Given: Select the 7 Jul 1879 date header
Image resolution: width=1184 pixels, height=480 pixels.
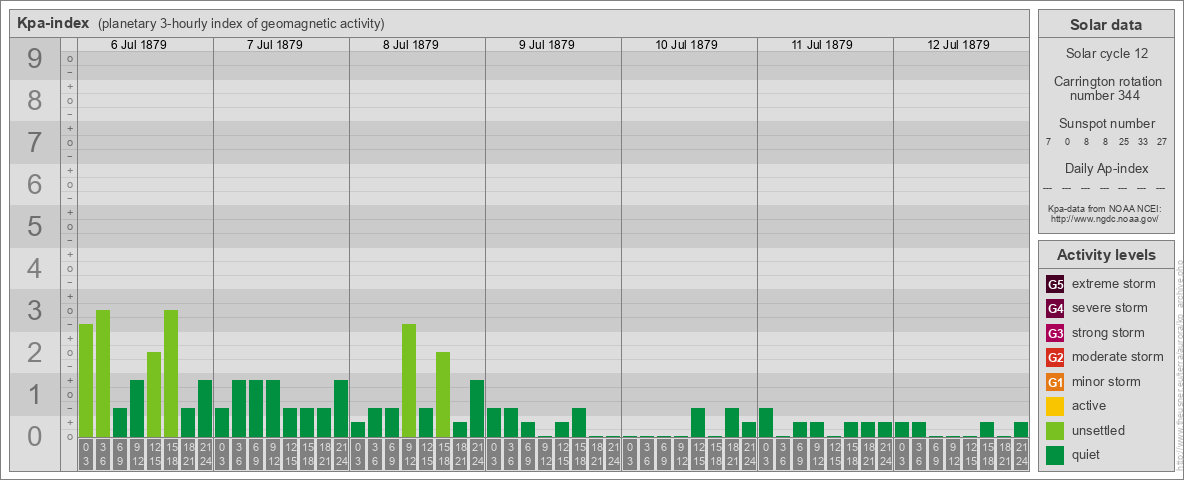Looking at the screenshot, I should (x=275, y=45).
